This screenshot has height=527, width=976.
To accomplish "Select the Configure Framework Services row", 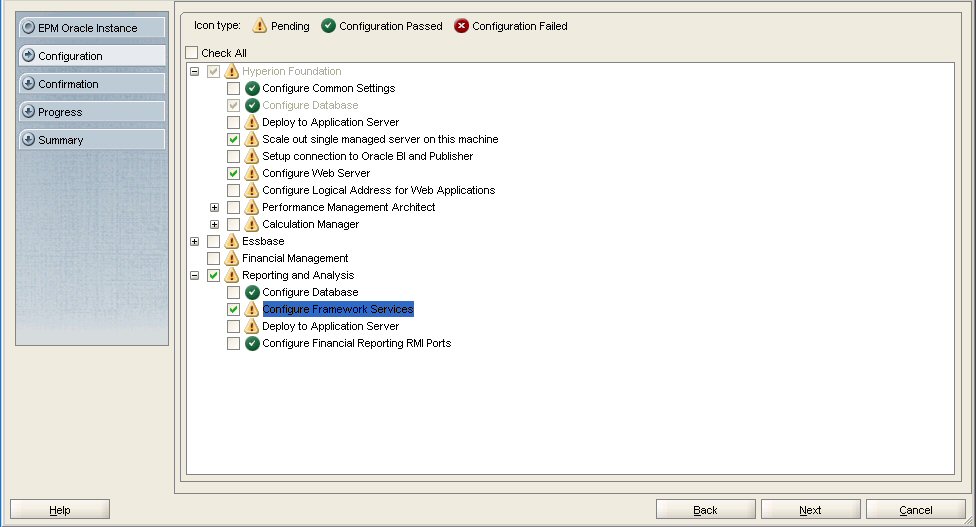I will tap(338, 309).
